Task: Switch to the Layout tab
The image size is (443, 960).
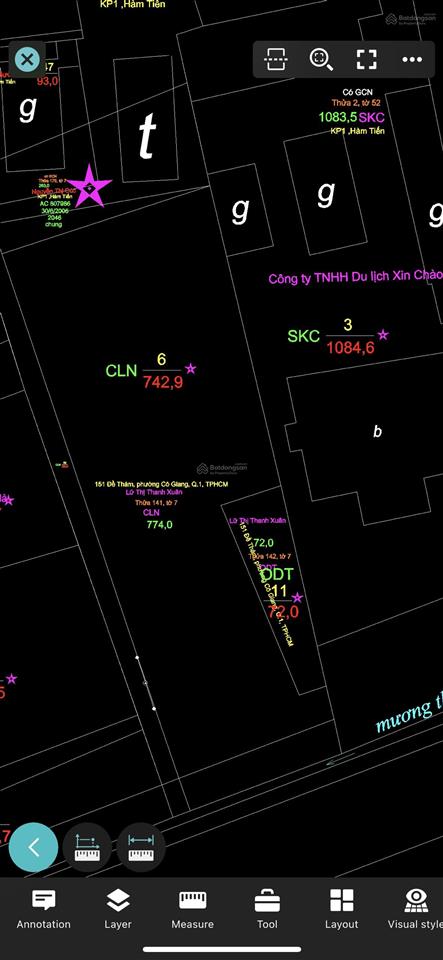Action: pyautogui.click(x=341, y=909)
